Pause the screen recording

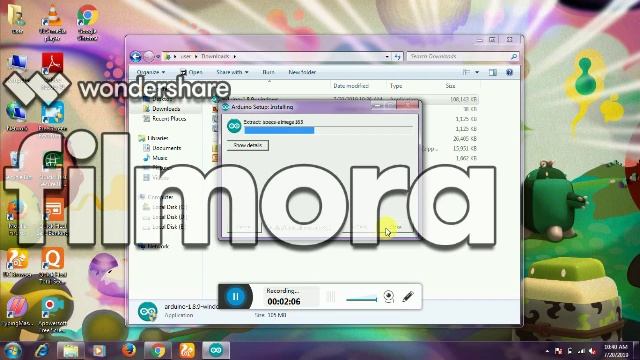(236, 296)
